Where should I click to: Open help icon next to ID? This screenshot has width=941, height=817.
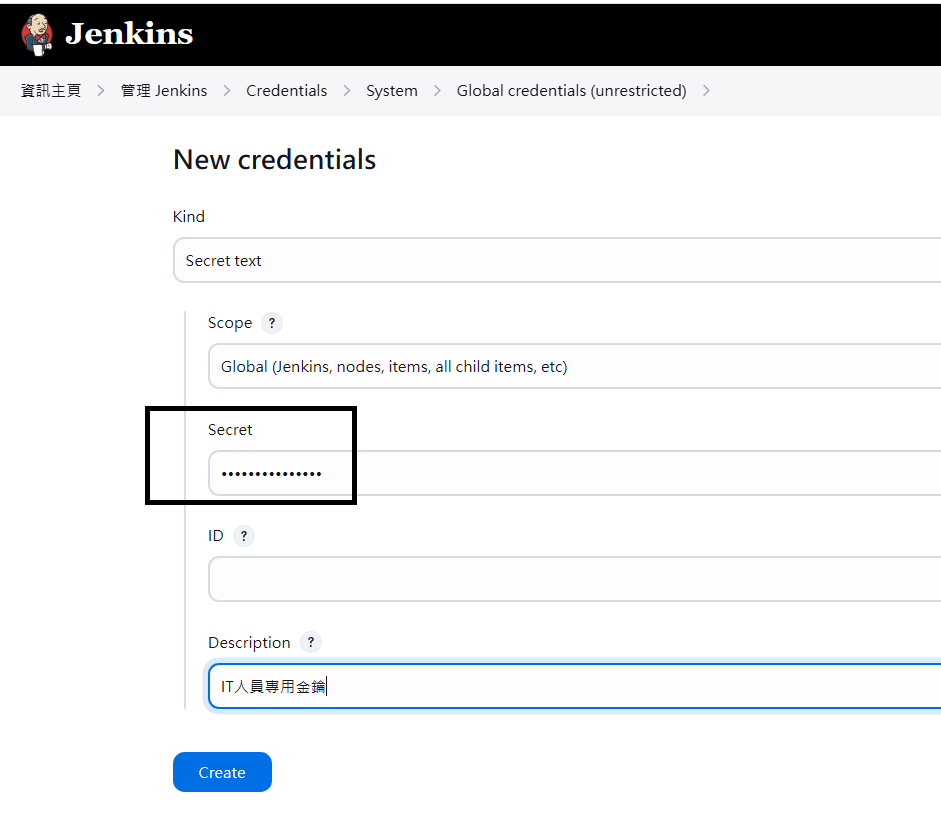click(x=244, y=535)
